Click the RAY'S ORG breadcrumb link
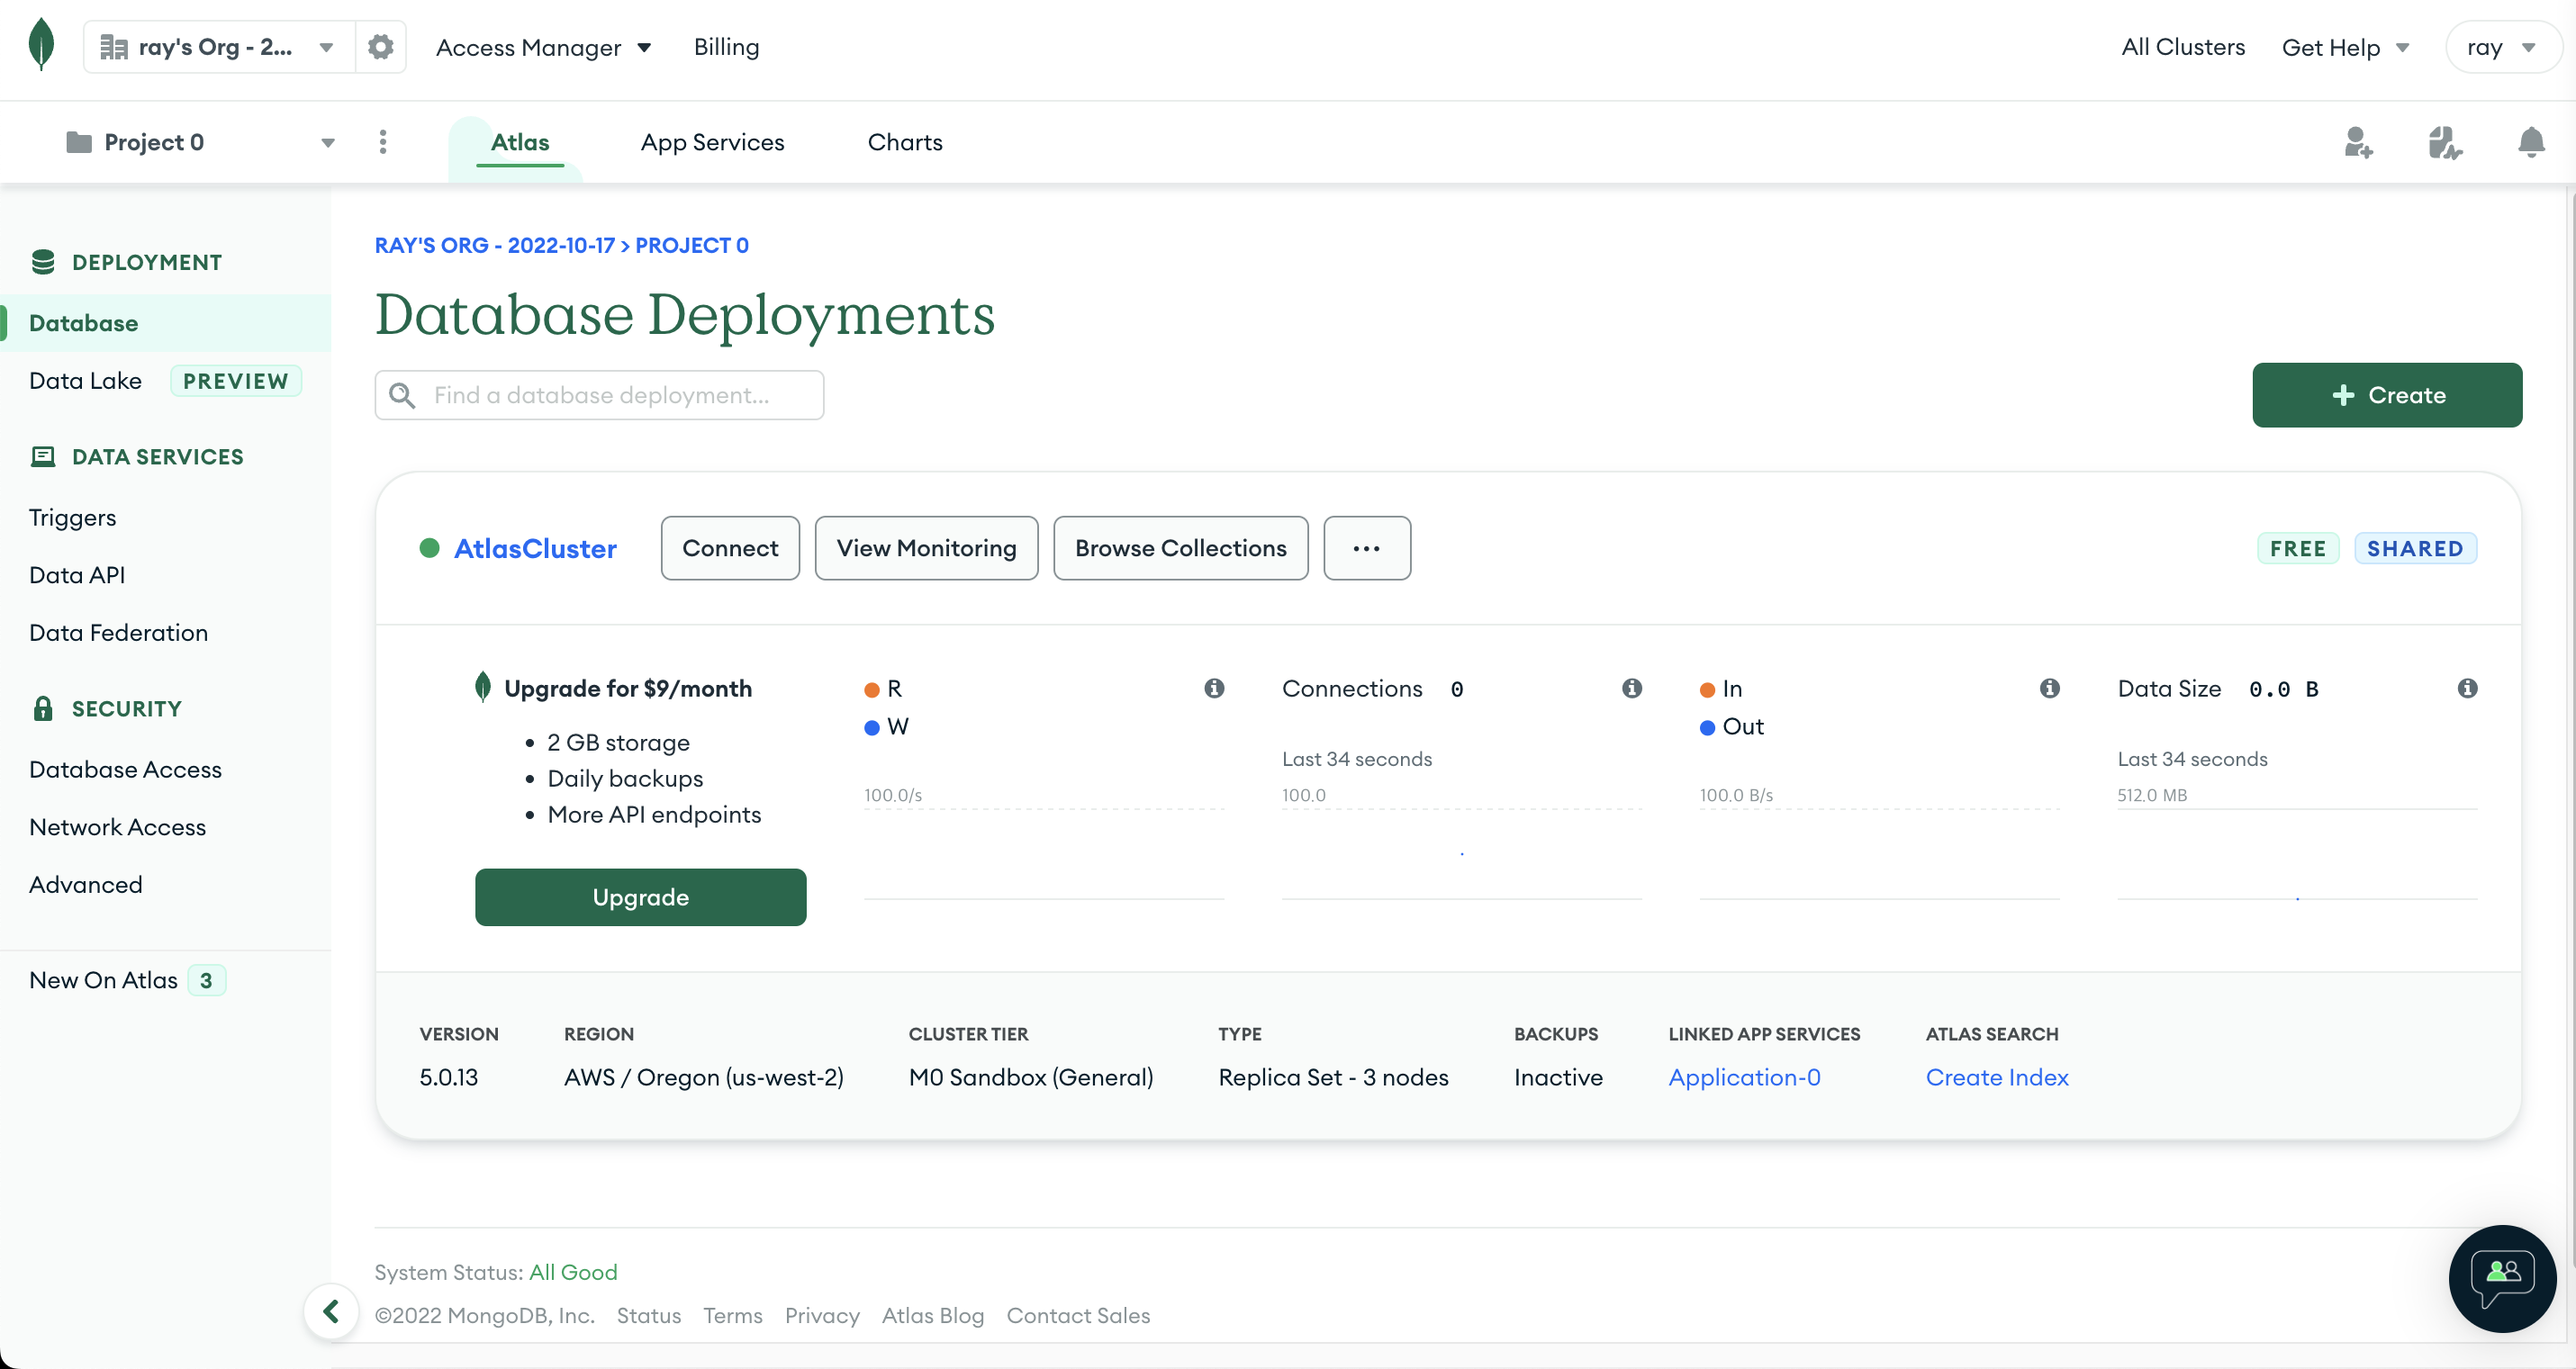 click(x=495, y=245)
